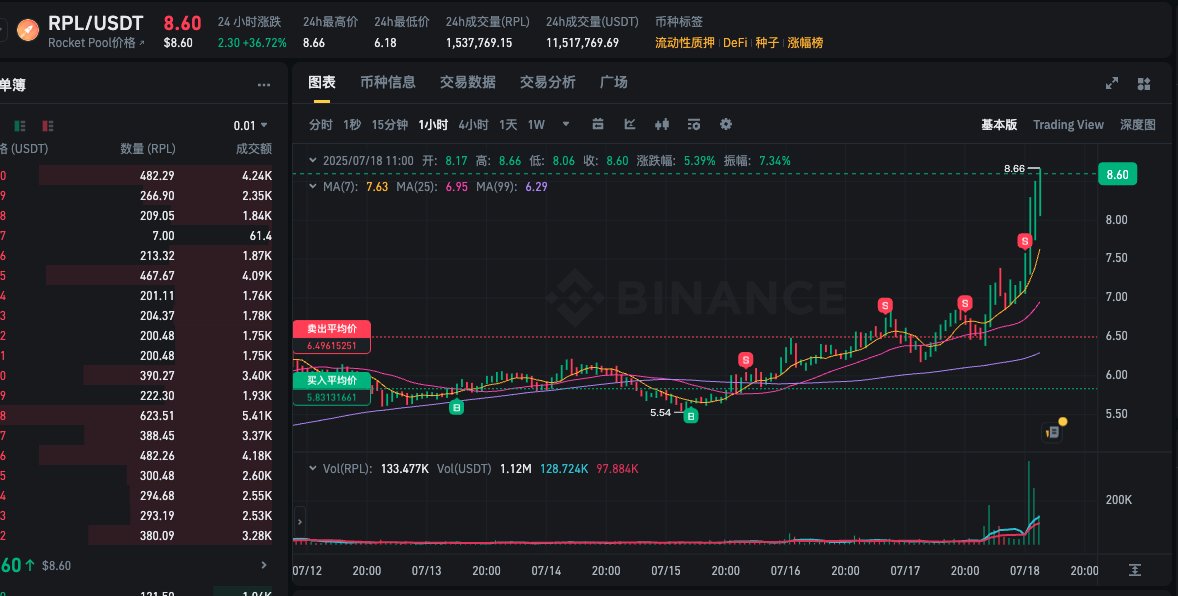Image resolution: width=1178 pixels, height=596 pixels.
Task: Click the news flash icon on chart
Action: (1054, 431)
